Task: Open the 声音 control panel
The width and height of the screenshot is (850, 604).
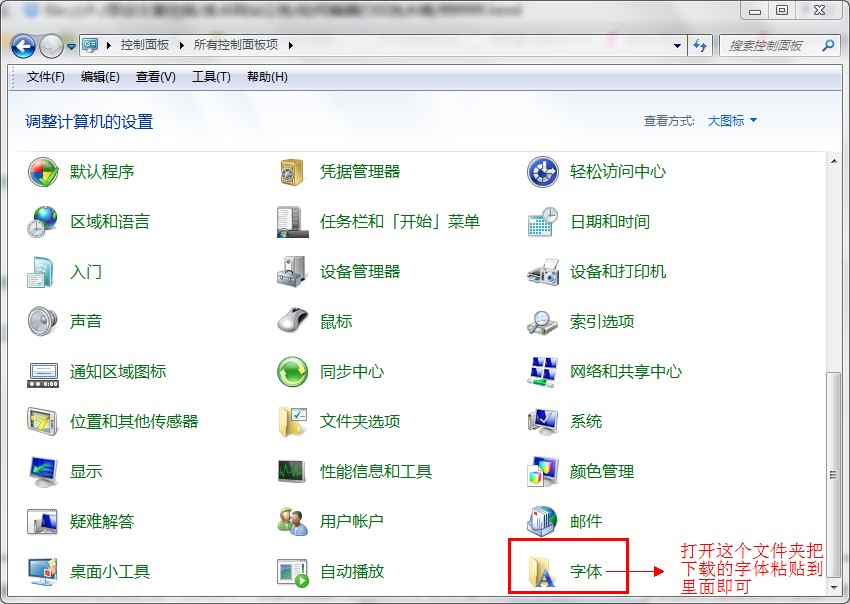Action: pos(89,321)
